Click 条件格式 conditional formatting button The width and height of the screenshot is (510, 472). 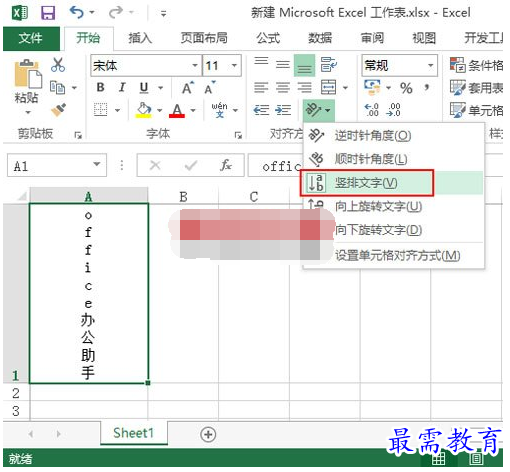[x=476, y=65]
